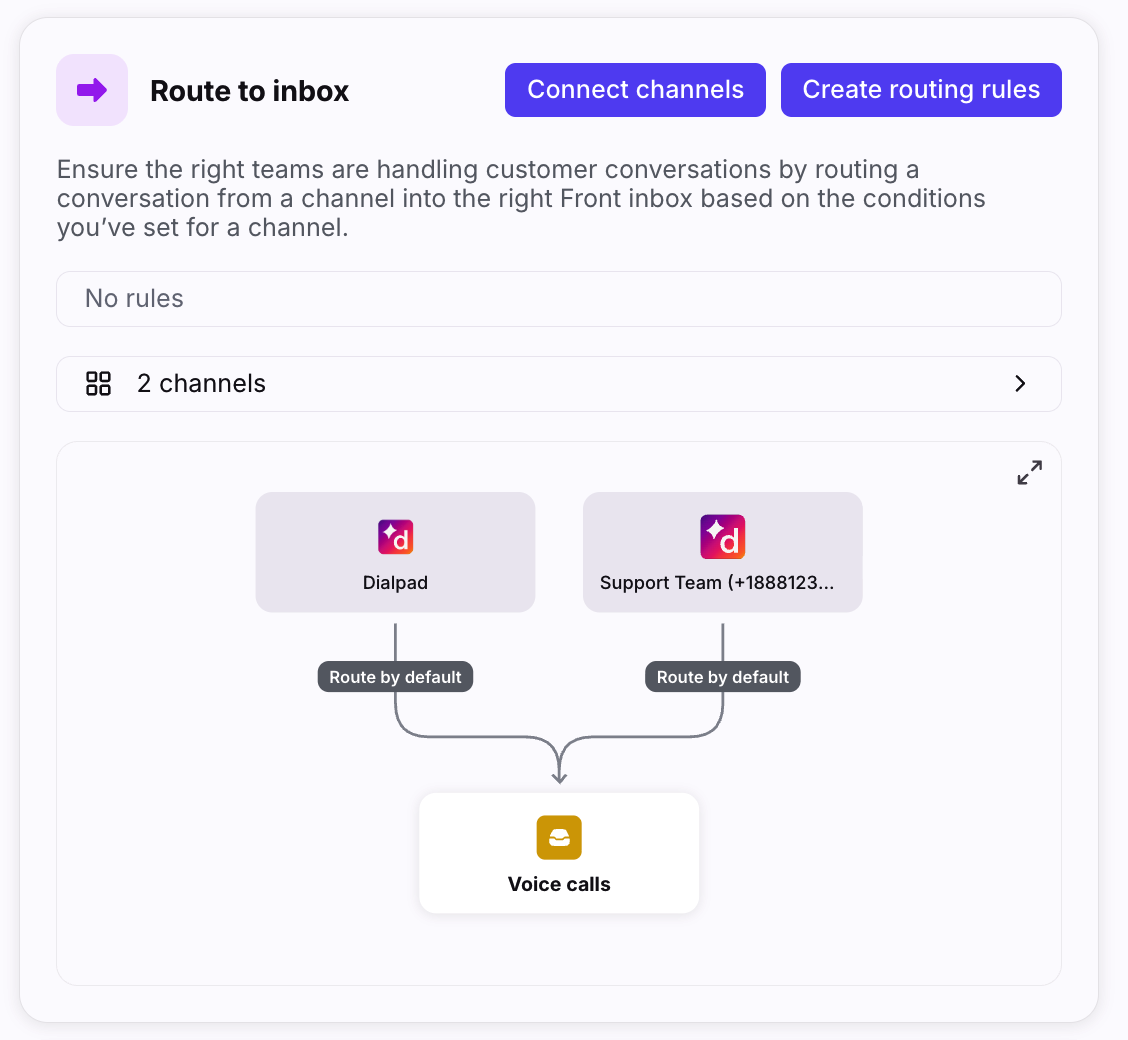Expand the 2 channels row label
The width and height of the screenshot is (1128, 1040).
click(201, 384)
